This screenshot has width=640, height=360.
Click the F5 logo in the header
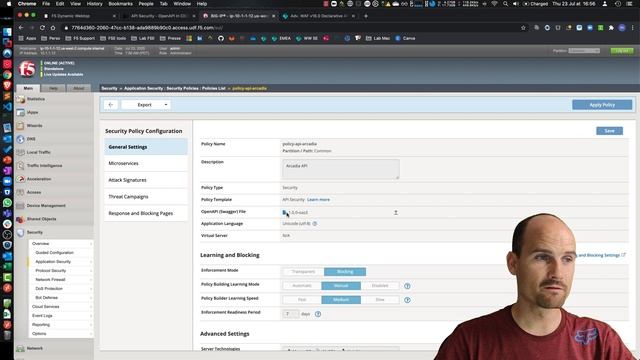pos(27,69)
